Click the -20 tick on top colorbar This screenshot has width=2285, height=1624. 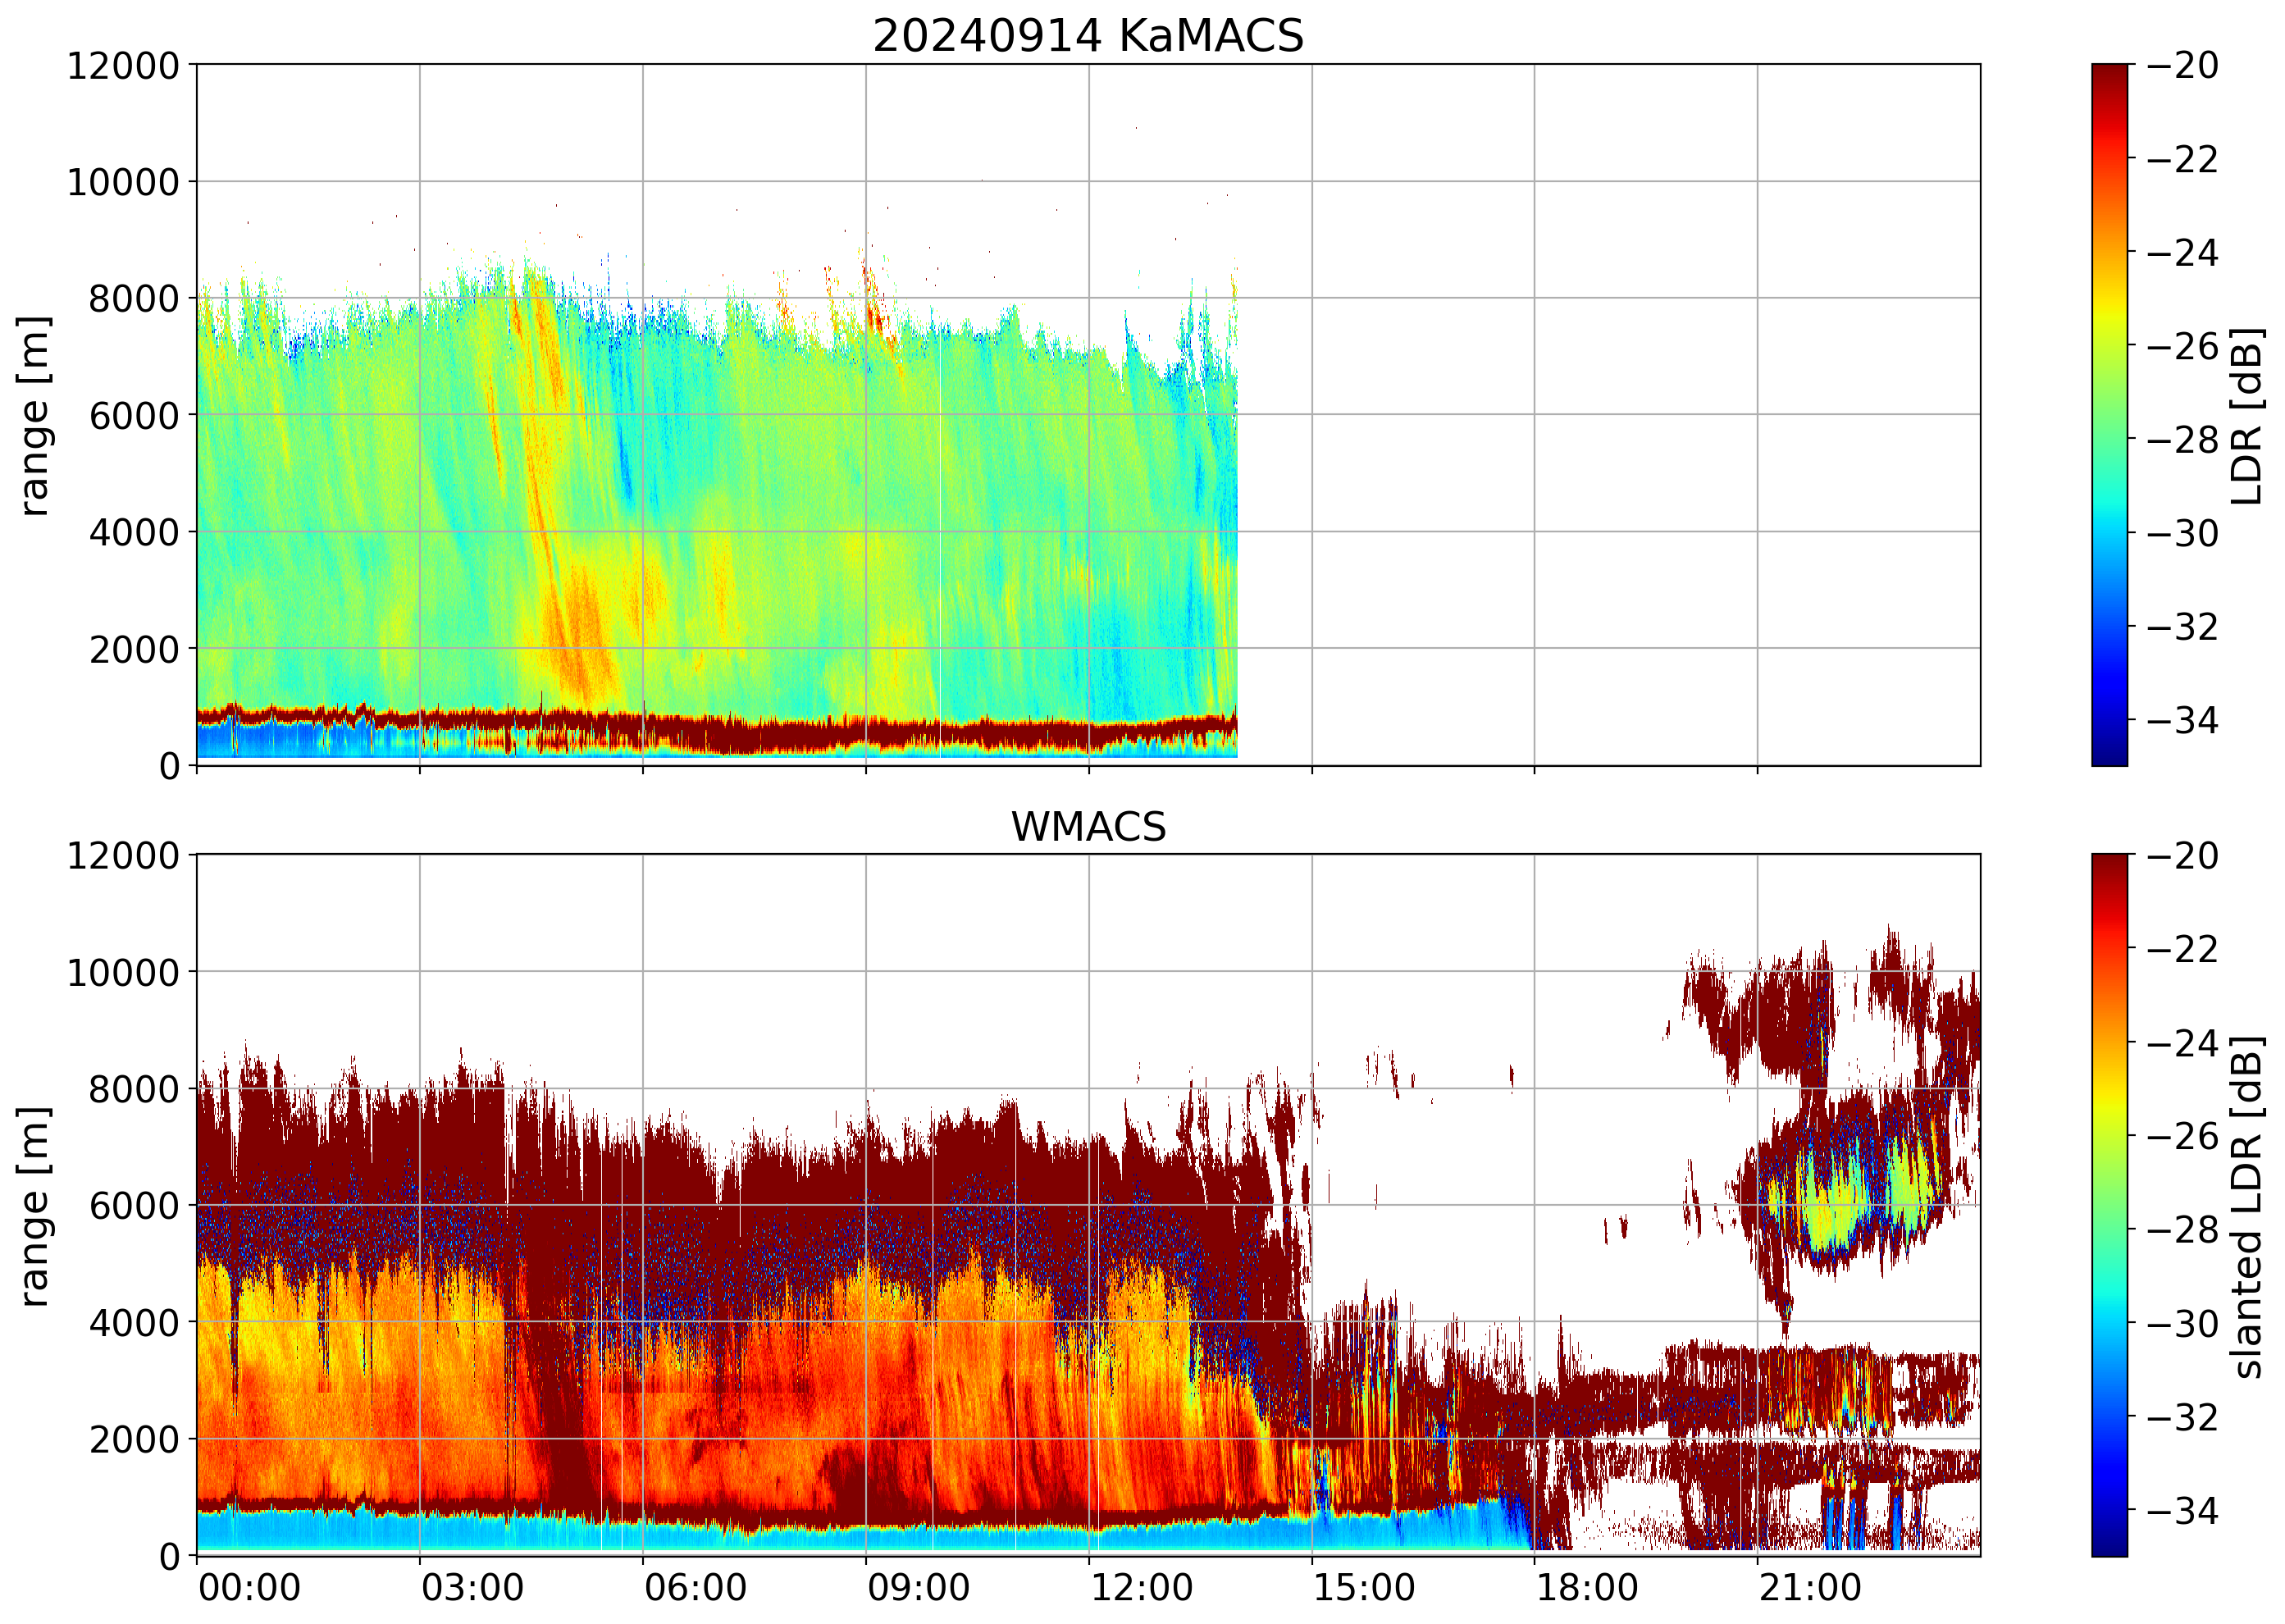(2182, 66)
